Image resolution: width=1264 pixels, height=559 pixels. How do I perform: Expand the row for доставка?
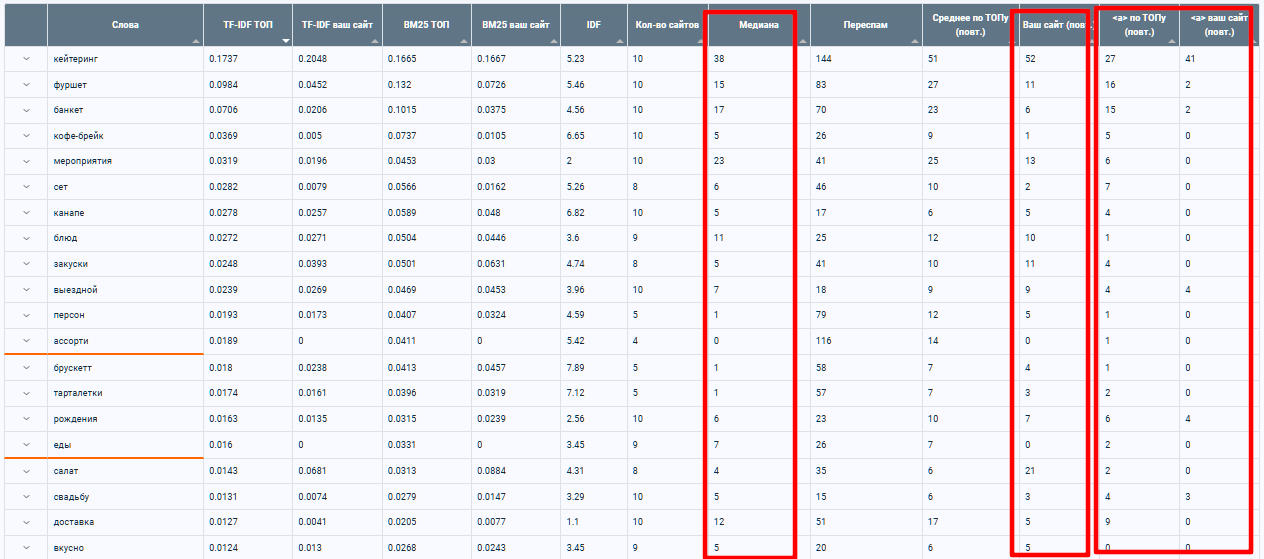point(25,522)
